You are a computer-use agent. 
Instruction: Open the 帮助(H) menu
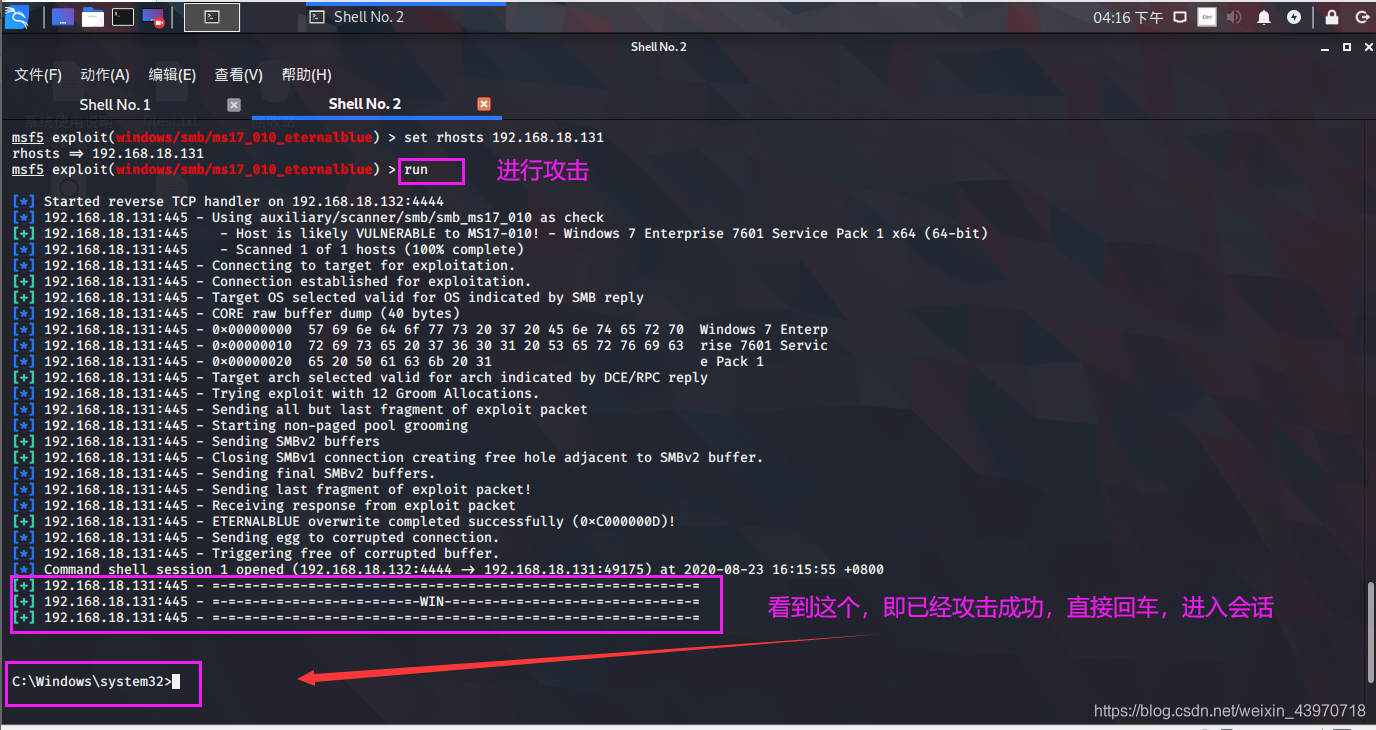pos(306,75)
